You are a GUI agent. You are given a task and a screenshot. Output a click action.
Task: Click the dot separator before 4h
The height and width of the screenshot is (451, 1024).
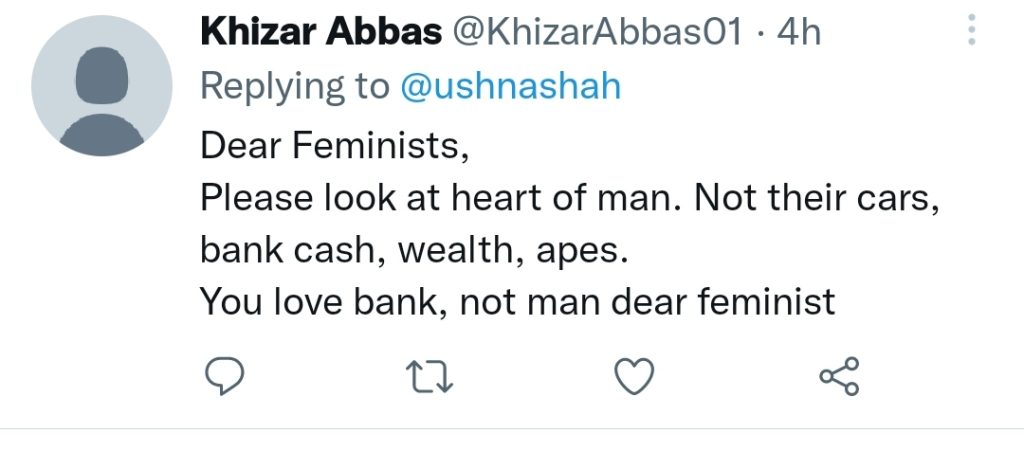(760, 32)
